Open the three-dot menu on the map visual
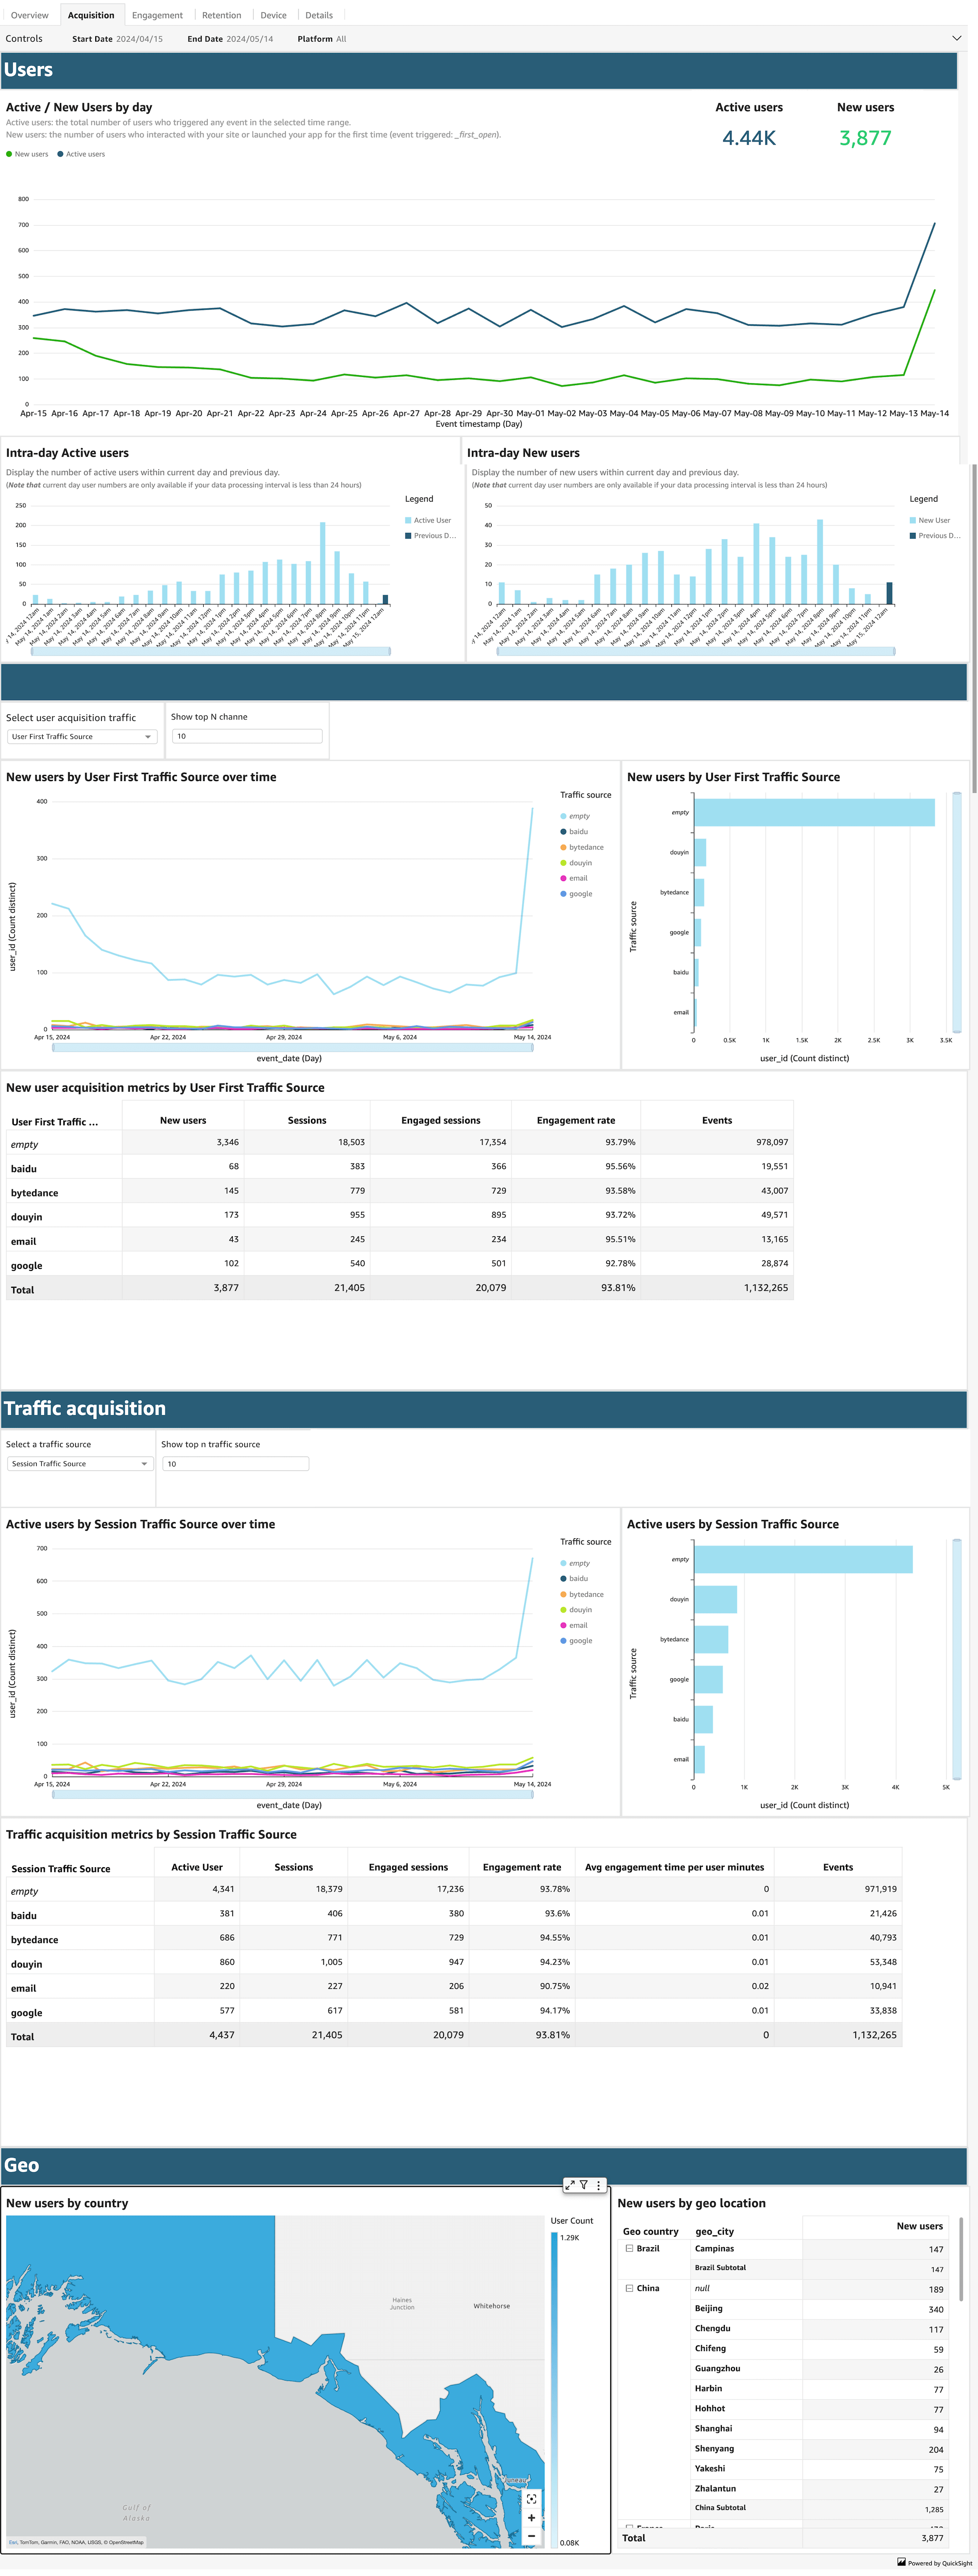Viewport: 978px width, 2576px height. coord(599,2185)
